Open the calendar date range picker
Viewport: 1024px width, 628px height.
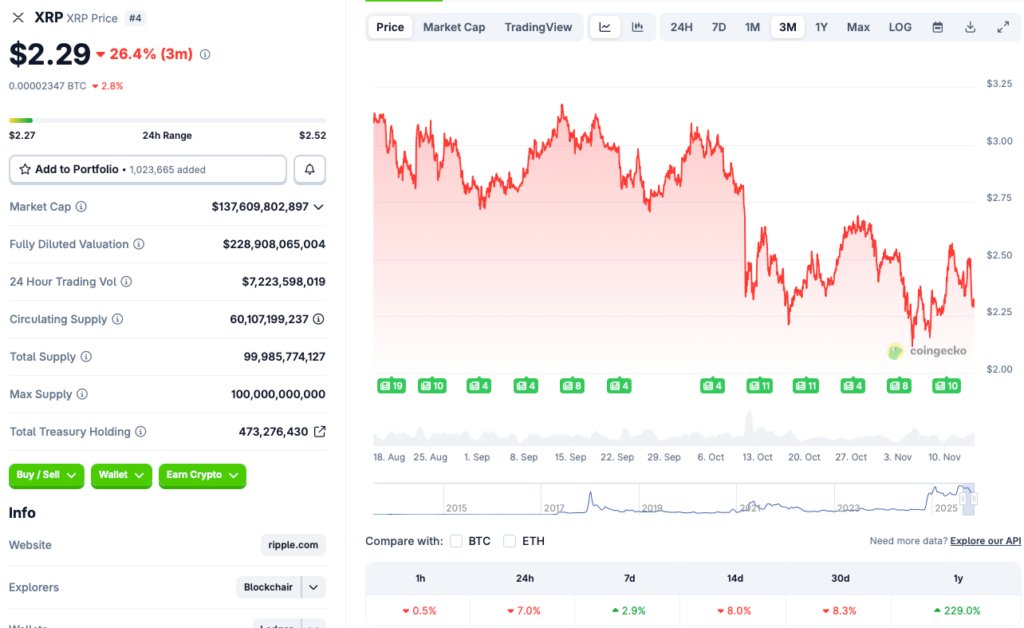937,26
